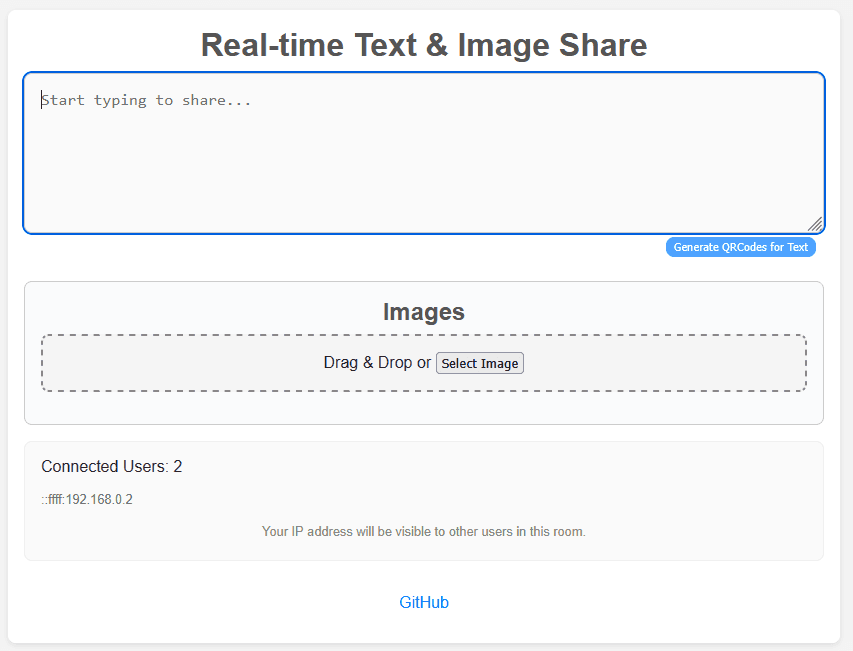Click the Select Image button
Viewport: 853px width, 651px height.
click(480, 363)
